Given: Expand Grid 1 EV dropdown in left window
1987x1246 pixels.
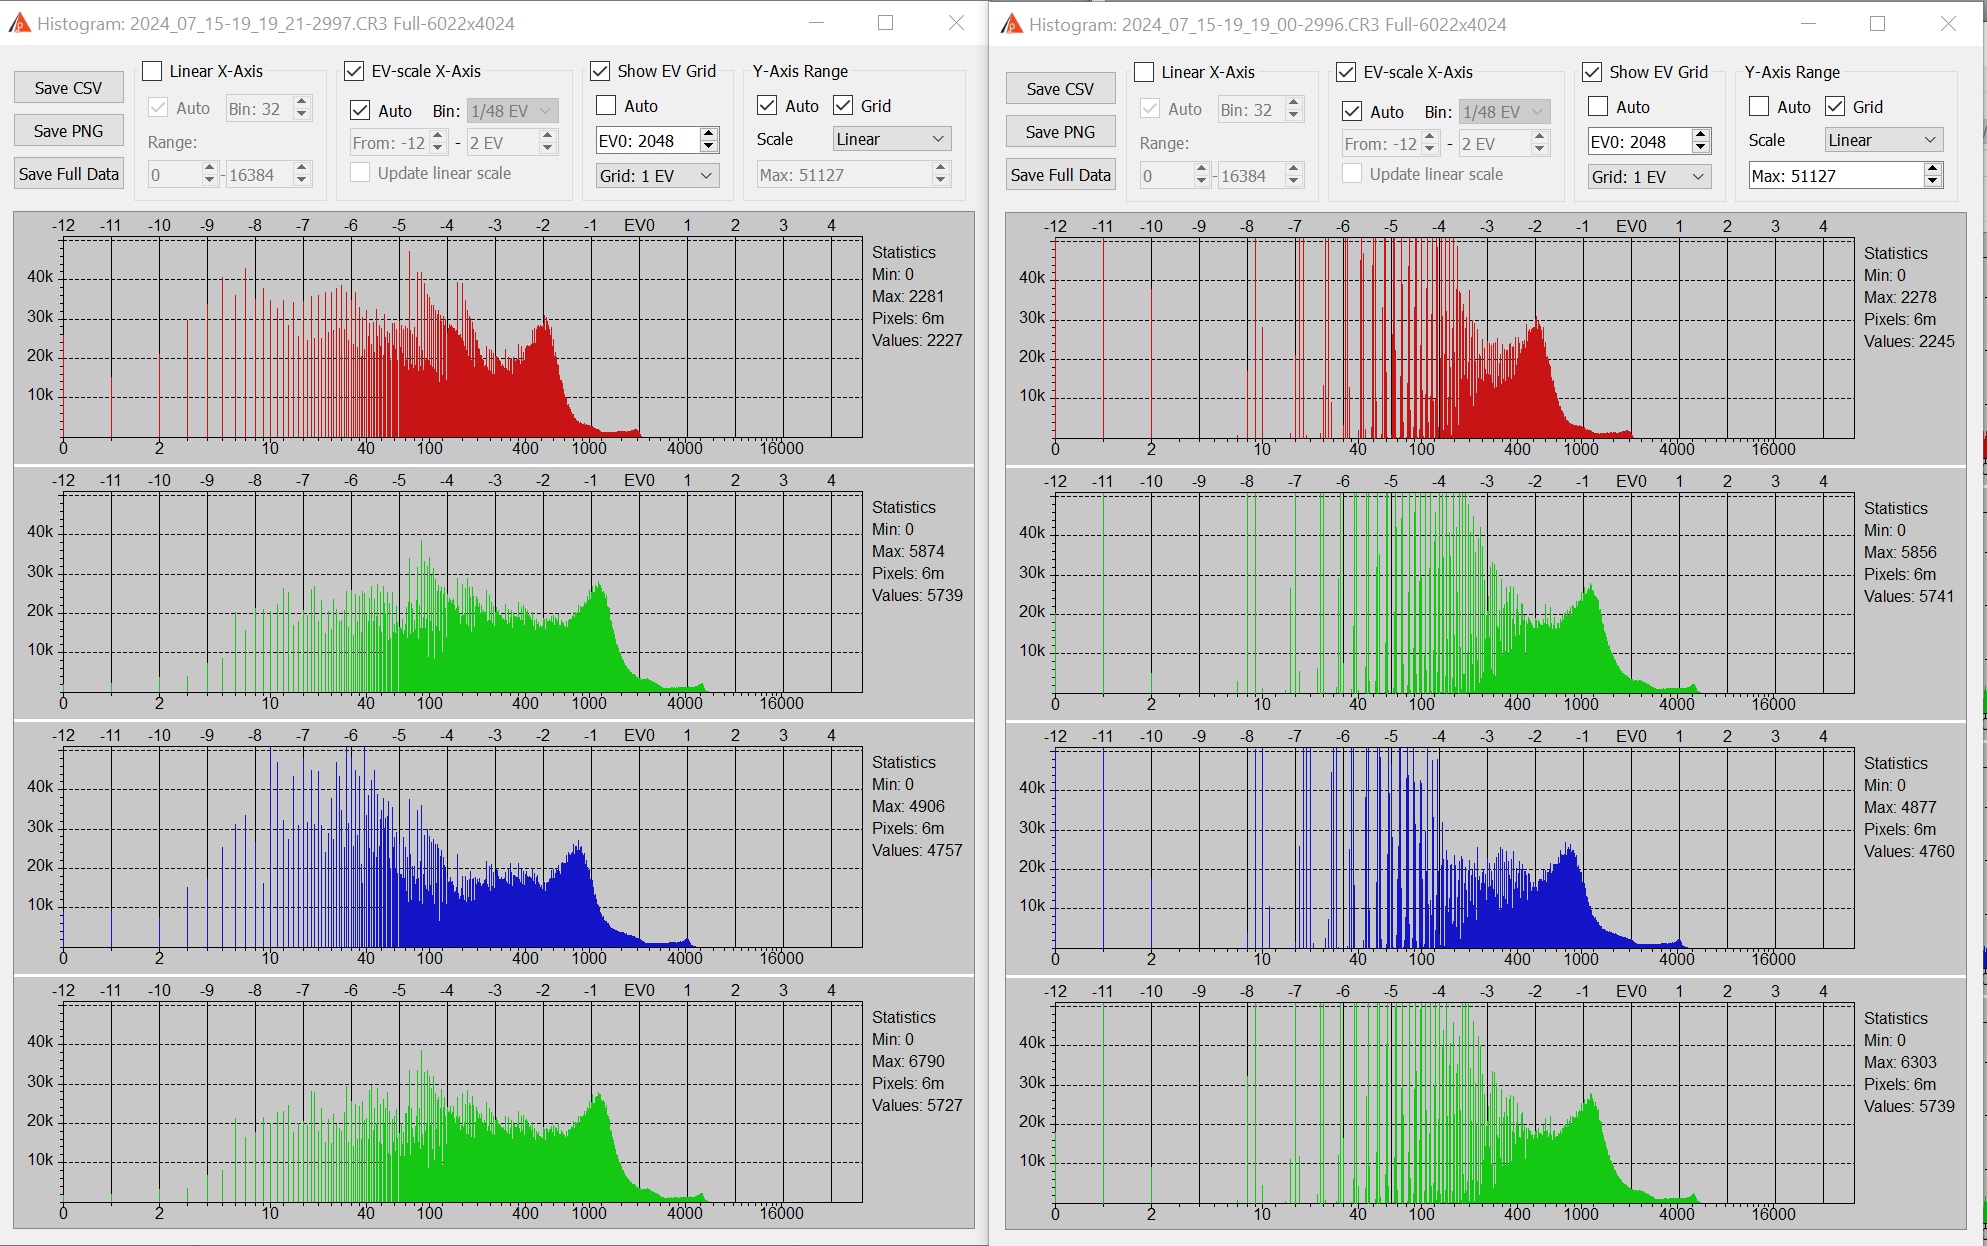Looking at the screenshot, I should point(656,176).
